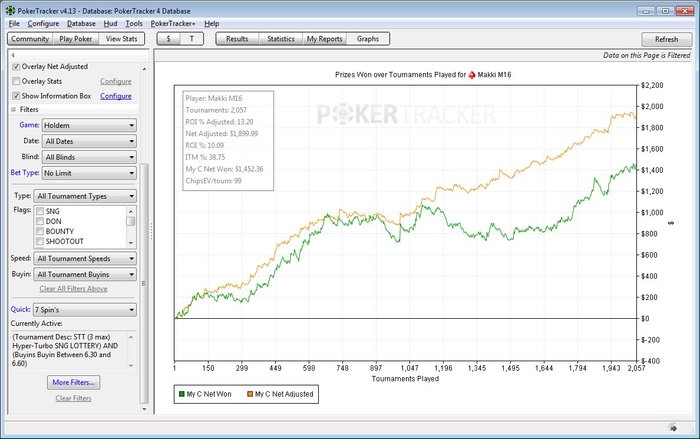Switch to the Play Poker tab
This screenshot has height=439, width=700.
(x=75, y=39)
